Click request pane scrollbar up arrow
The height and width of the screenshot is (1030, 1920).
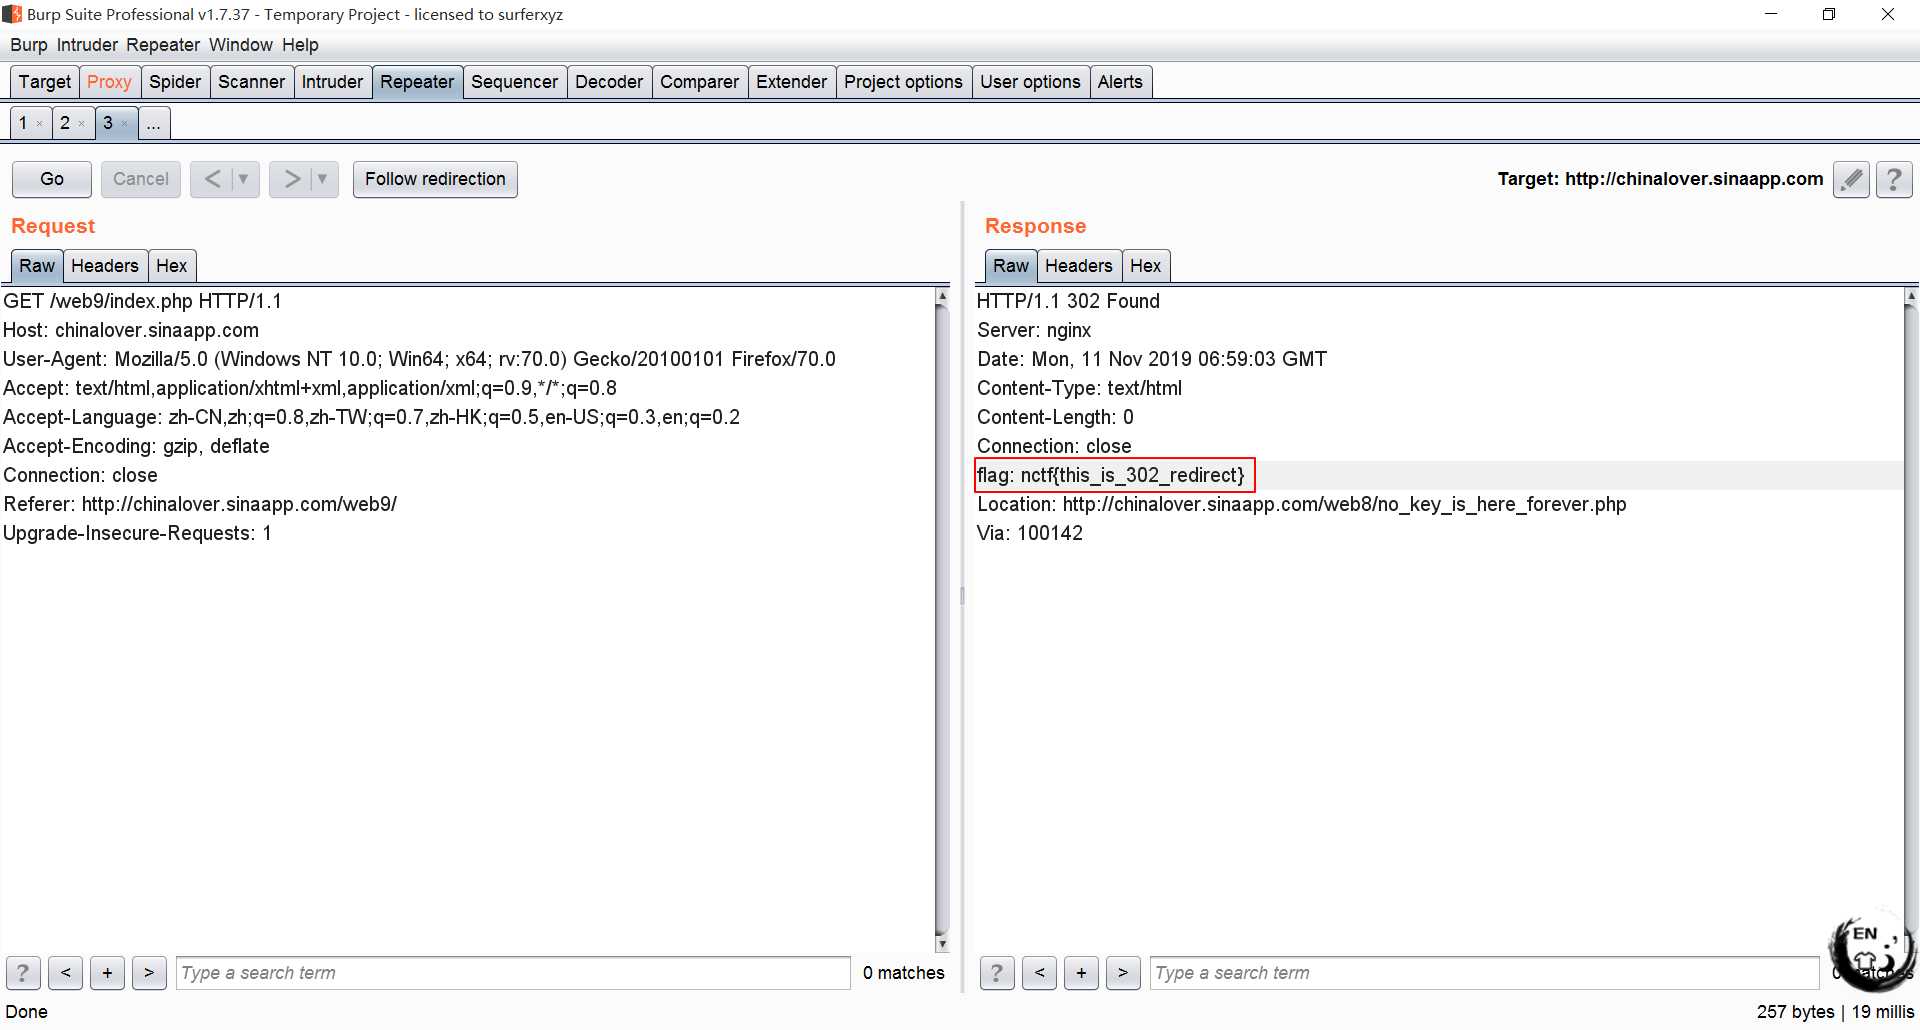tap(942, 296)
